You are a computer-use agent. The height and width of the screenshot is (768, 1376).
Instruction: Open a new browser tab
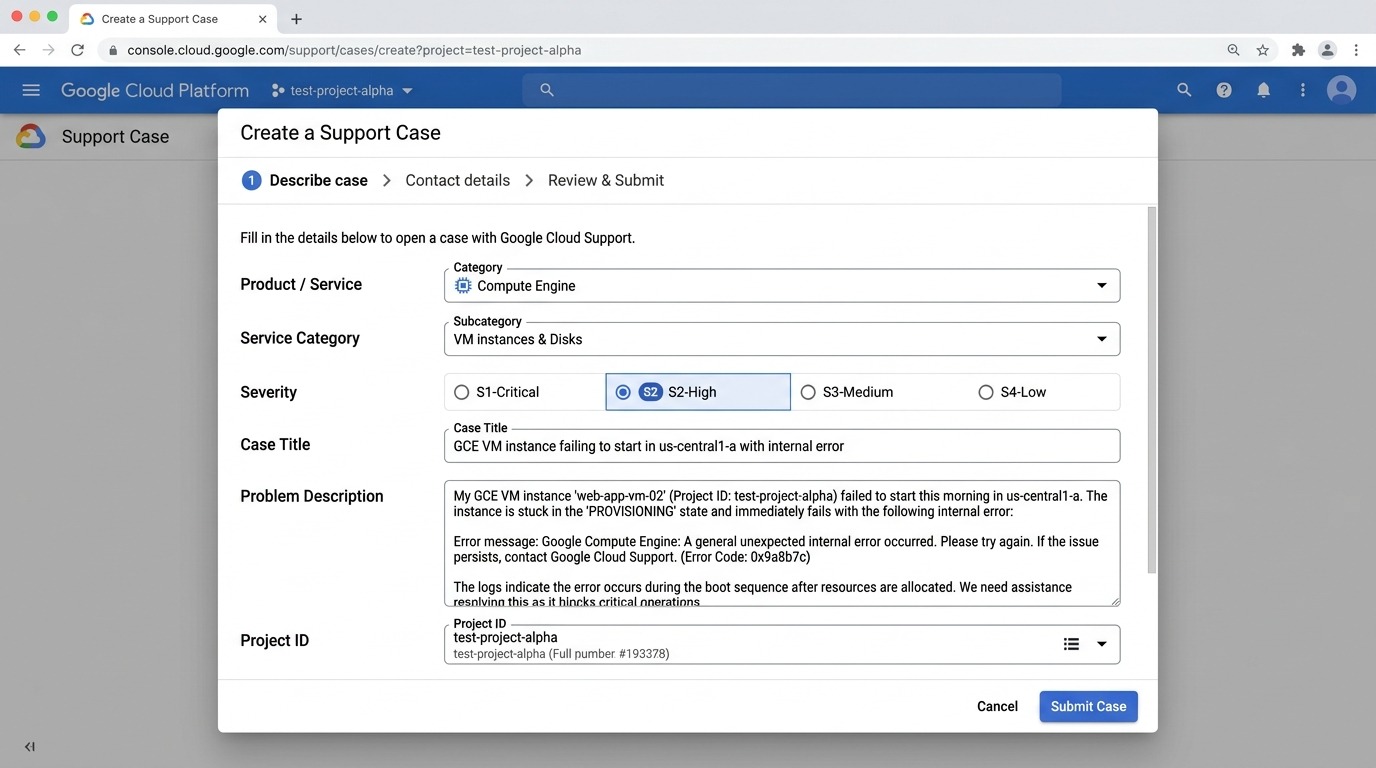point(296,19)
